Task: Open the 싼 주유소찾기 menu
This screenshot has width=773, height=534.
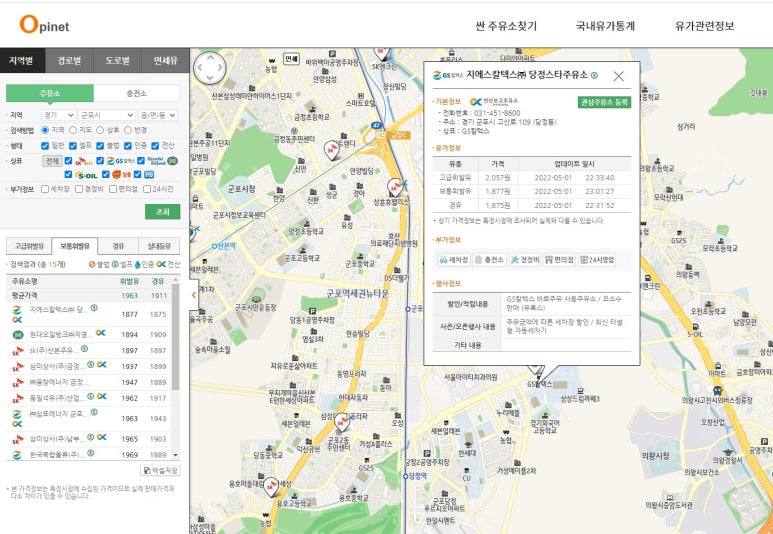Action: (x=506, y=26)
